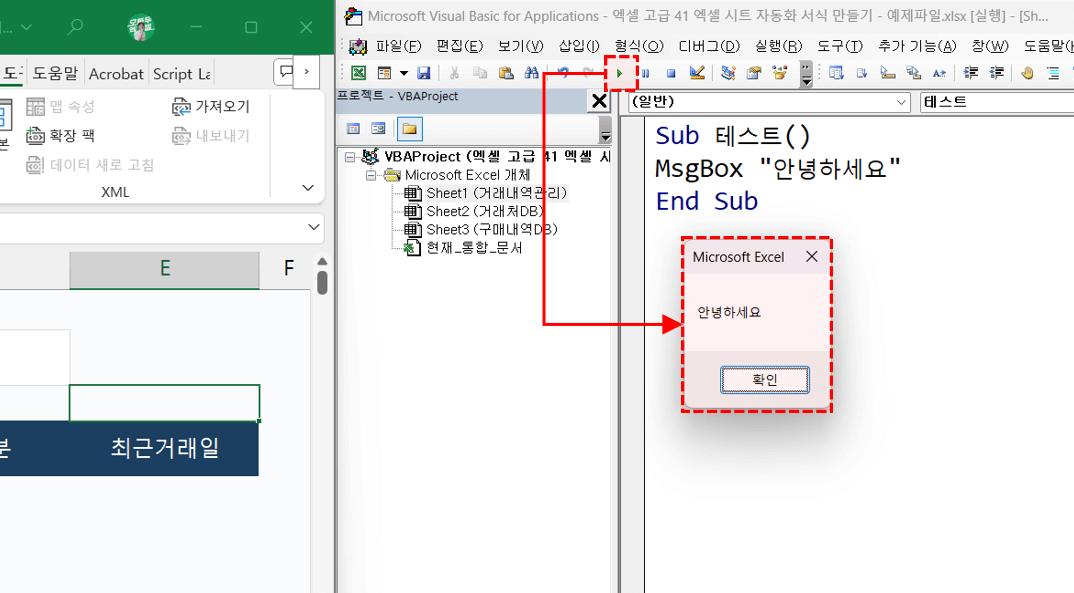Screen dimensions: 1074x593
Task: Run the macro with the green play icon
Action: click(620, 73)
